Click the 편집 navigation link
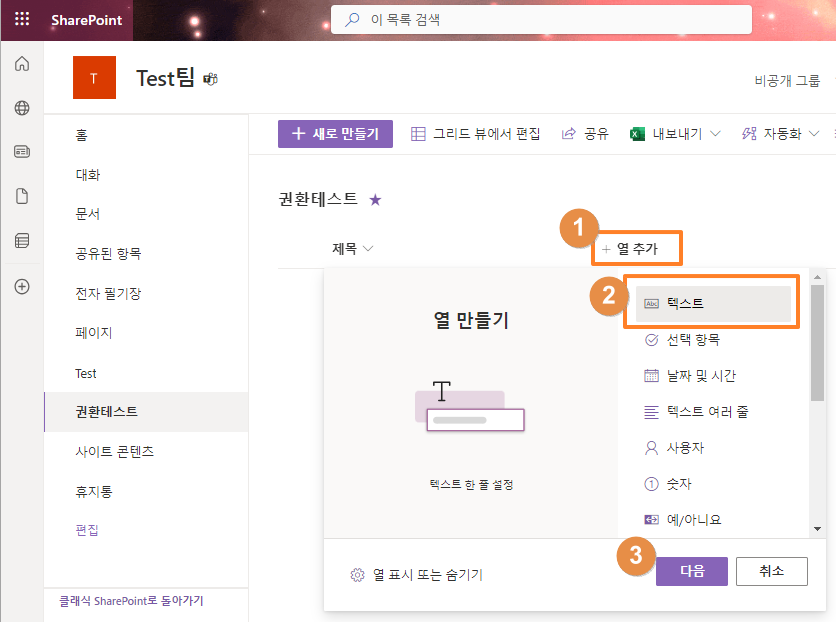This screenshot has height=622, width=836. click(x=87, y=530)
